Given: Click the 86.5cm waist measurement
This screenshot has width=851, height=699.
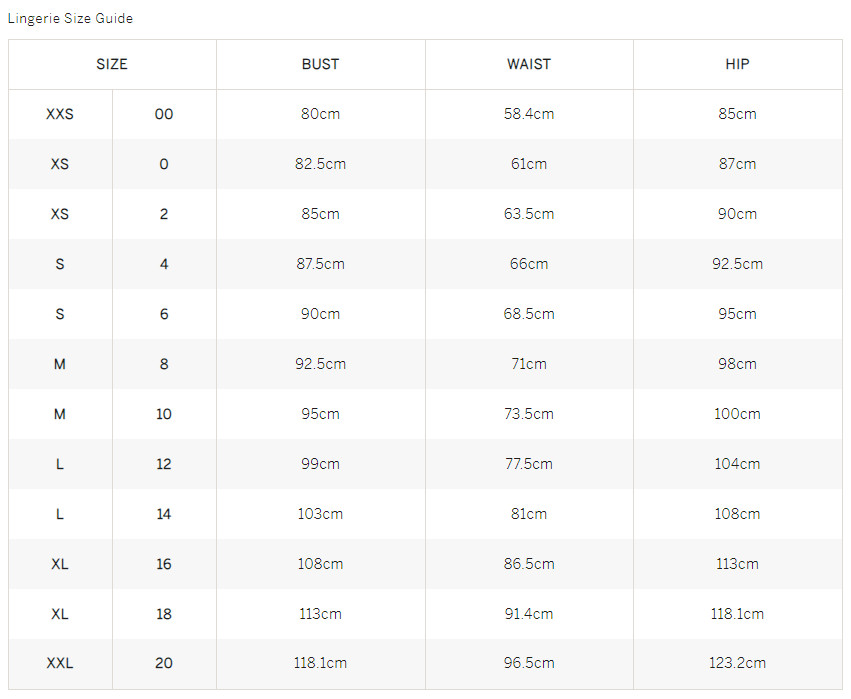Looking at the screenshot, I should pyautogui.click(x=529, y=564).
